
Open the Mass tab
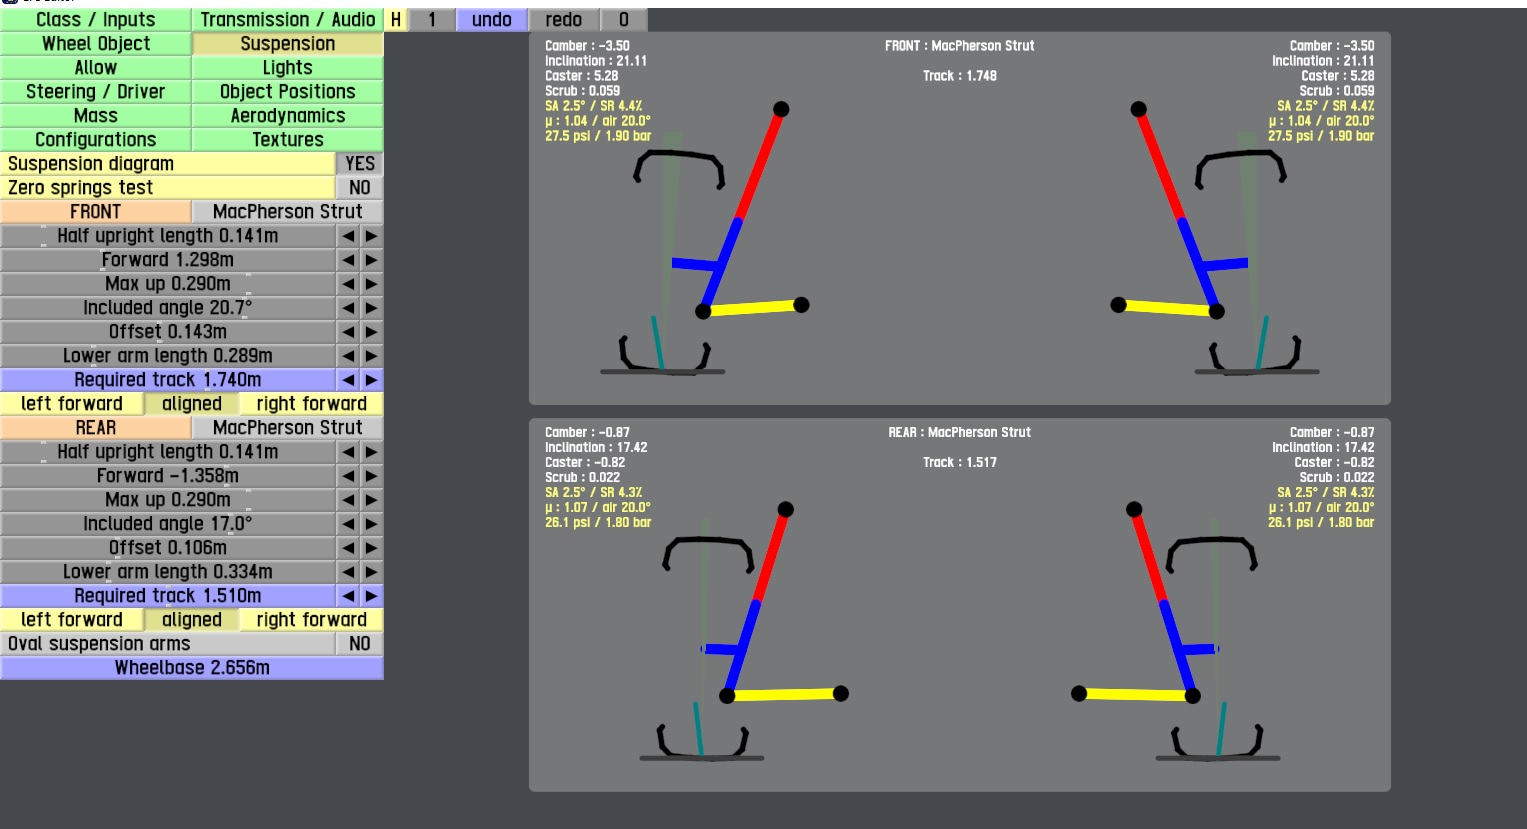pos(96,116)
